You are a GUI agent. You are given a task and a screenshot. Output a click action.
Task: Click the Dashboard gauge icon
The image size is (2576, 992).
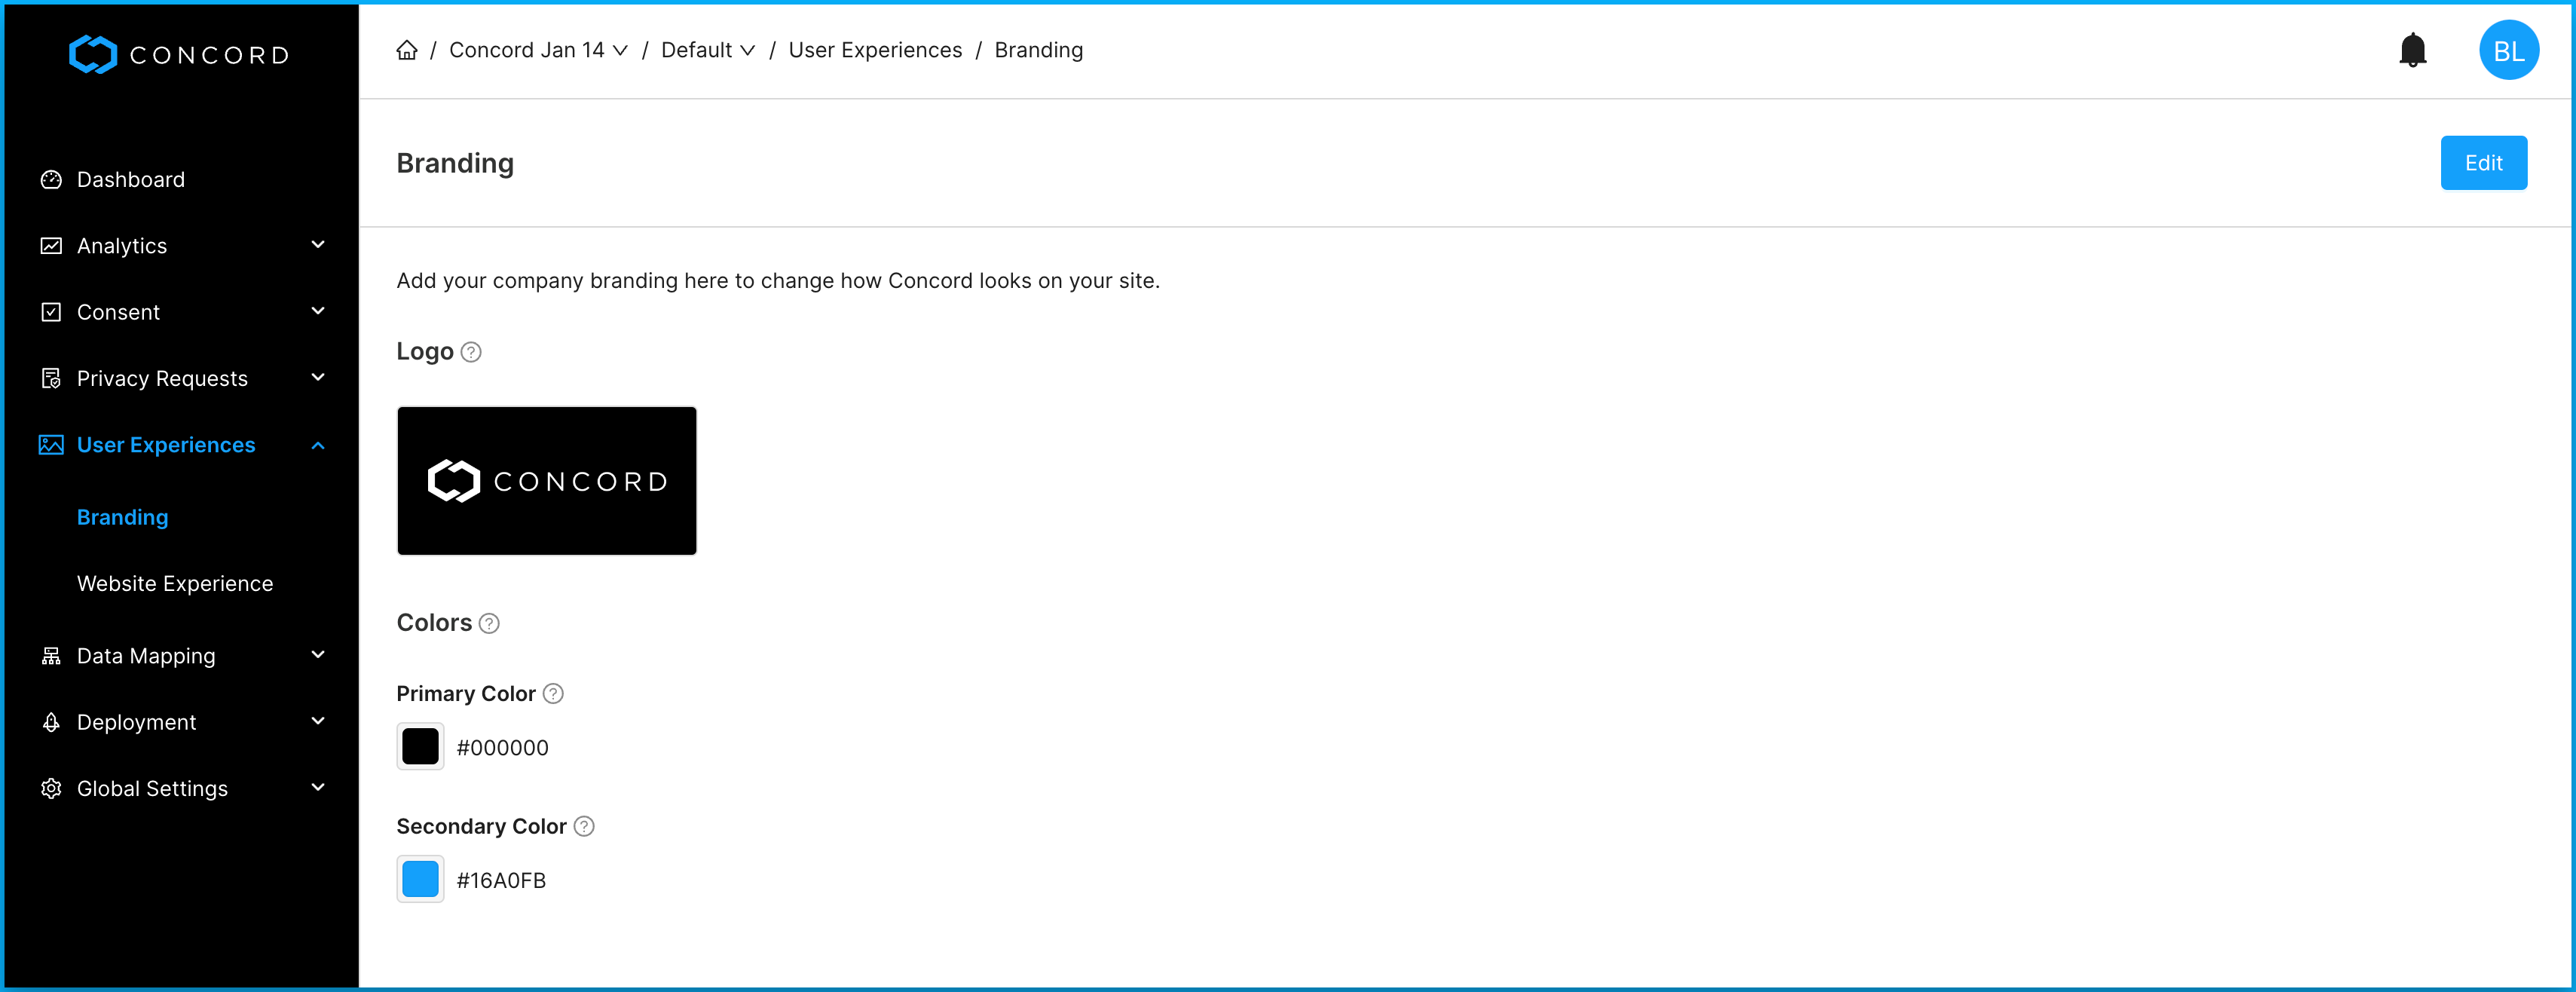(x=51, y=180)
